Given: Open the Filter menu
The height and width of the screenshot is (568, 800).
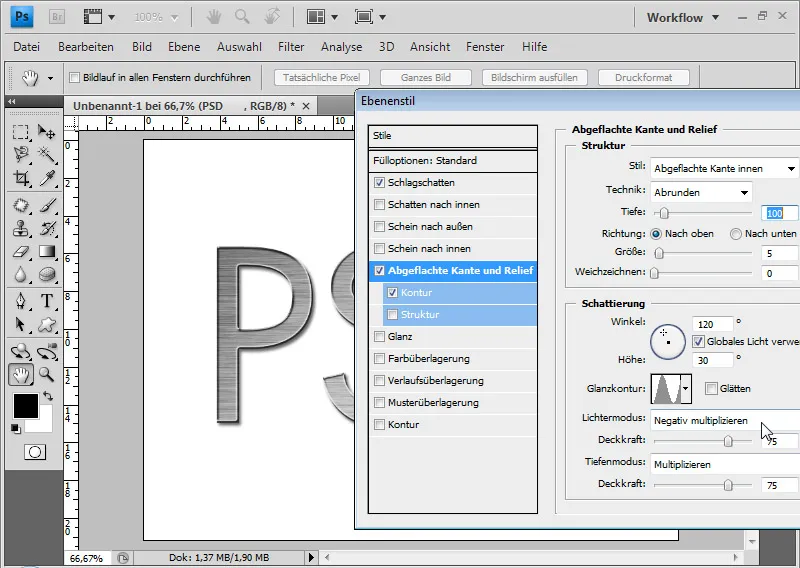Looking at the screenshot, I should click(291, 47).
